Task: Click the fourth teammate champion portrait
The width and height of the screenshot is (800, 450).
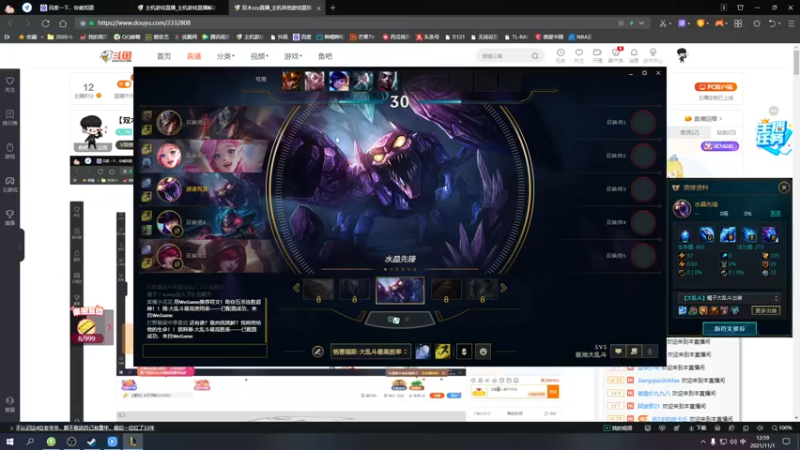Action: [x=169, y=222]
